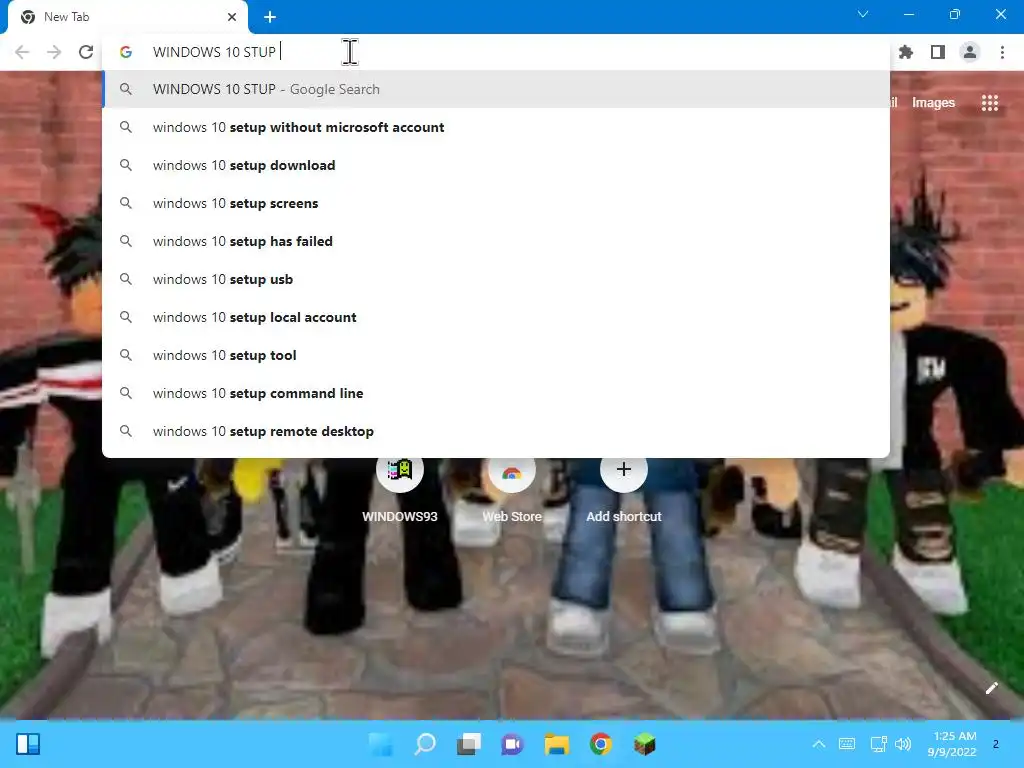Open the volume speaker tray icon
Viewport: 1024px width, 768px height.
pyautogui.click(x=903, y=744)
